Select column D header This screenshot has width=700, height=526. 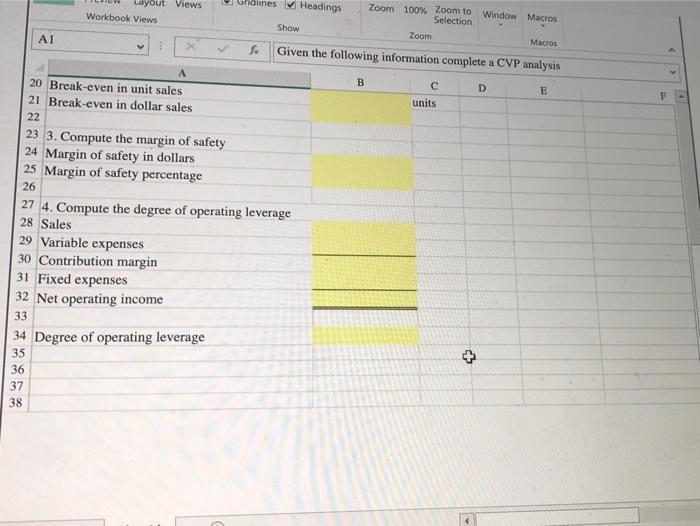482,88
